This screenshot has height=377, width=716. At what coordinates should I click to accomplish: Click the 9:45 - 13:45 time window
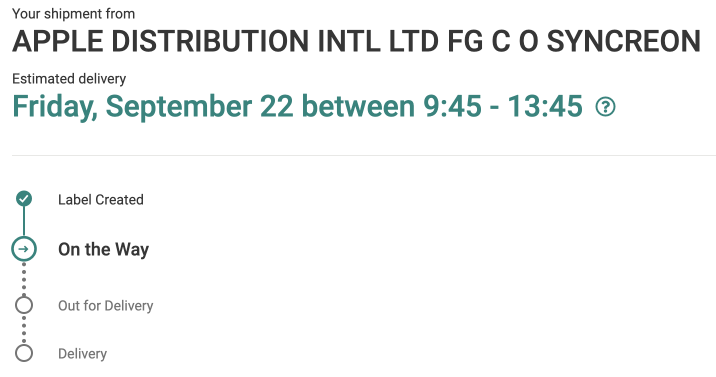503,106
